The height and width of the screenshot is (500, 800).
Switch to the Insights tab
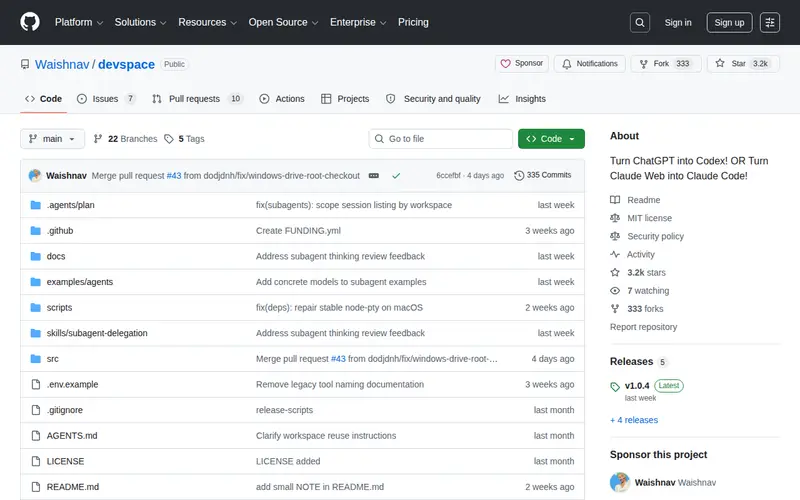click(x=522, y=98)
